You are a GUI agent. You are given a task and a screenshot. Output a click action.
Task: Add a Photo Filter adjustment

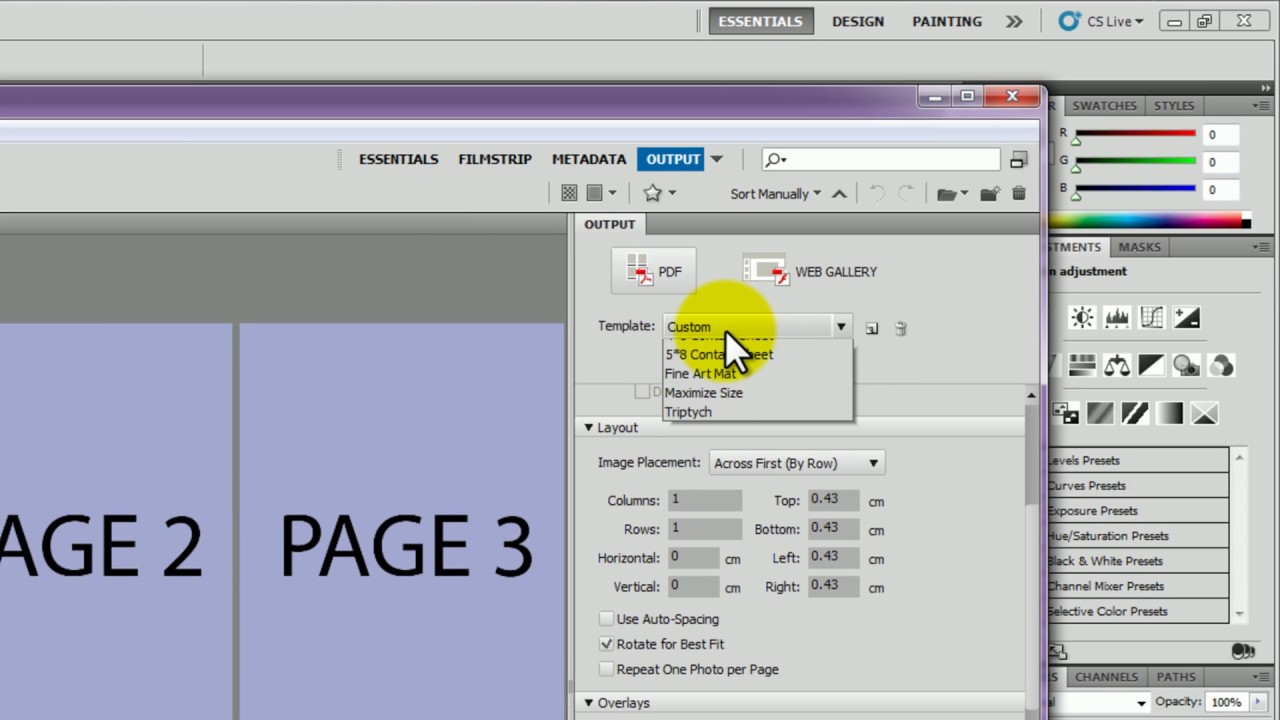(1187, 365)
